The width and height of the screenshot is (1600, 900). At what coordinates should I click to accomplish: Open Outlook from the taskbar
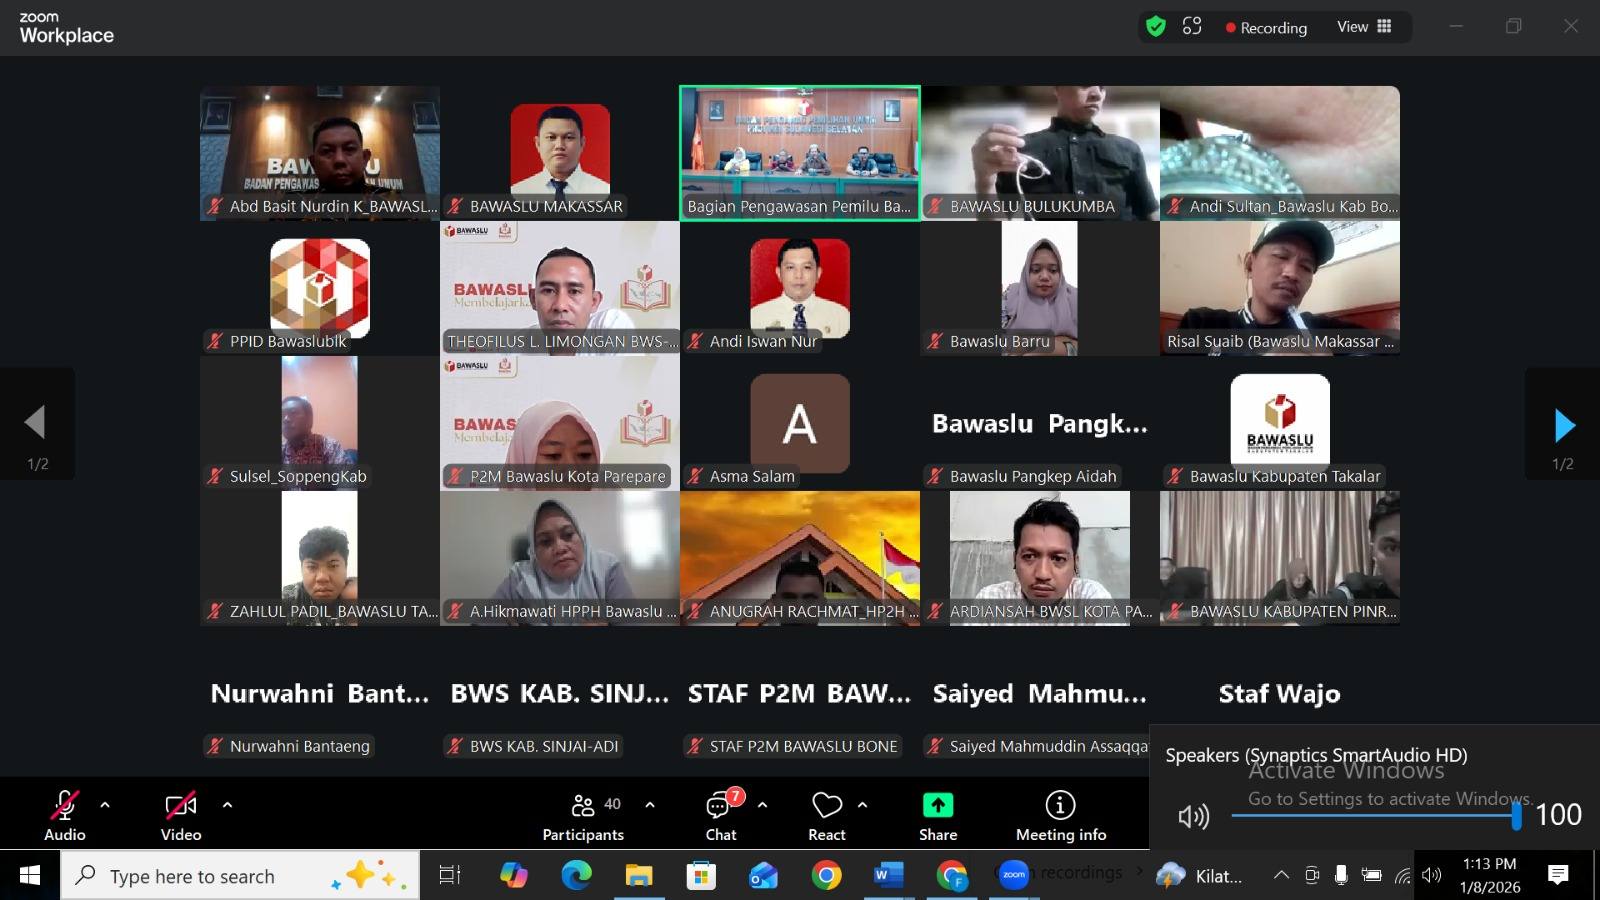[764, 876]
